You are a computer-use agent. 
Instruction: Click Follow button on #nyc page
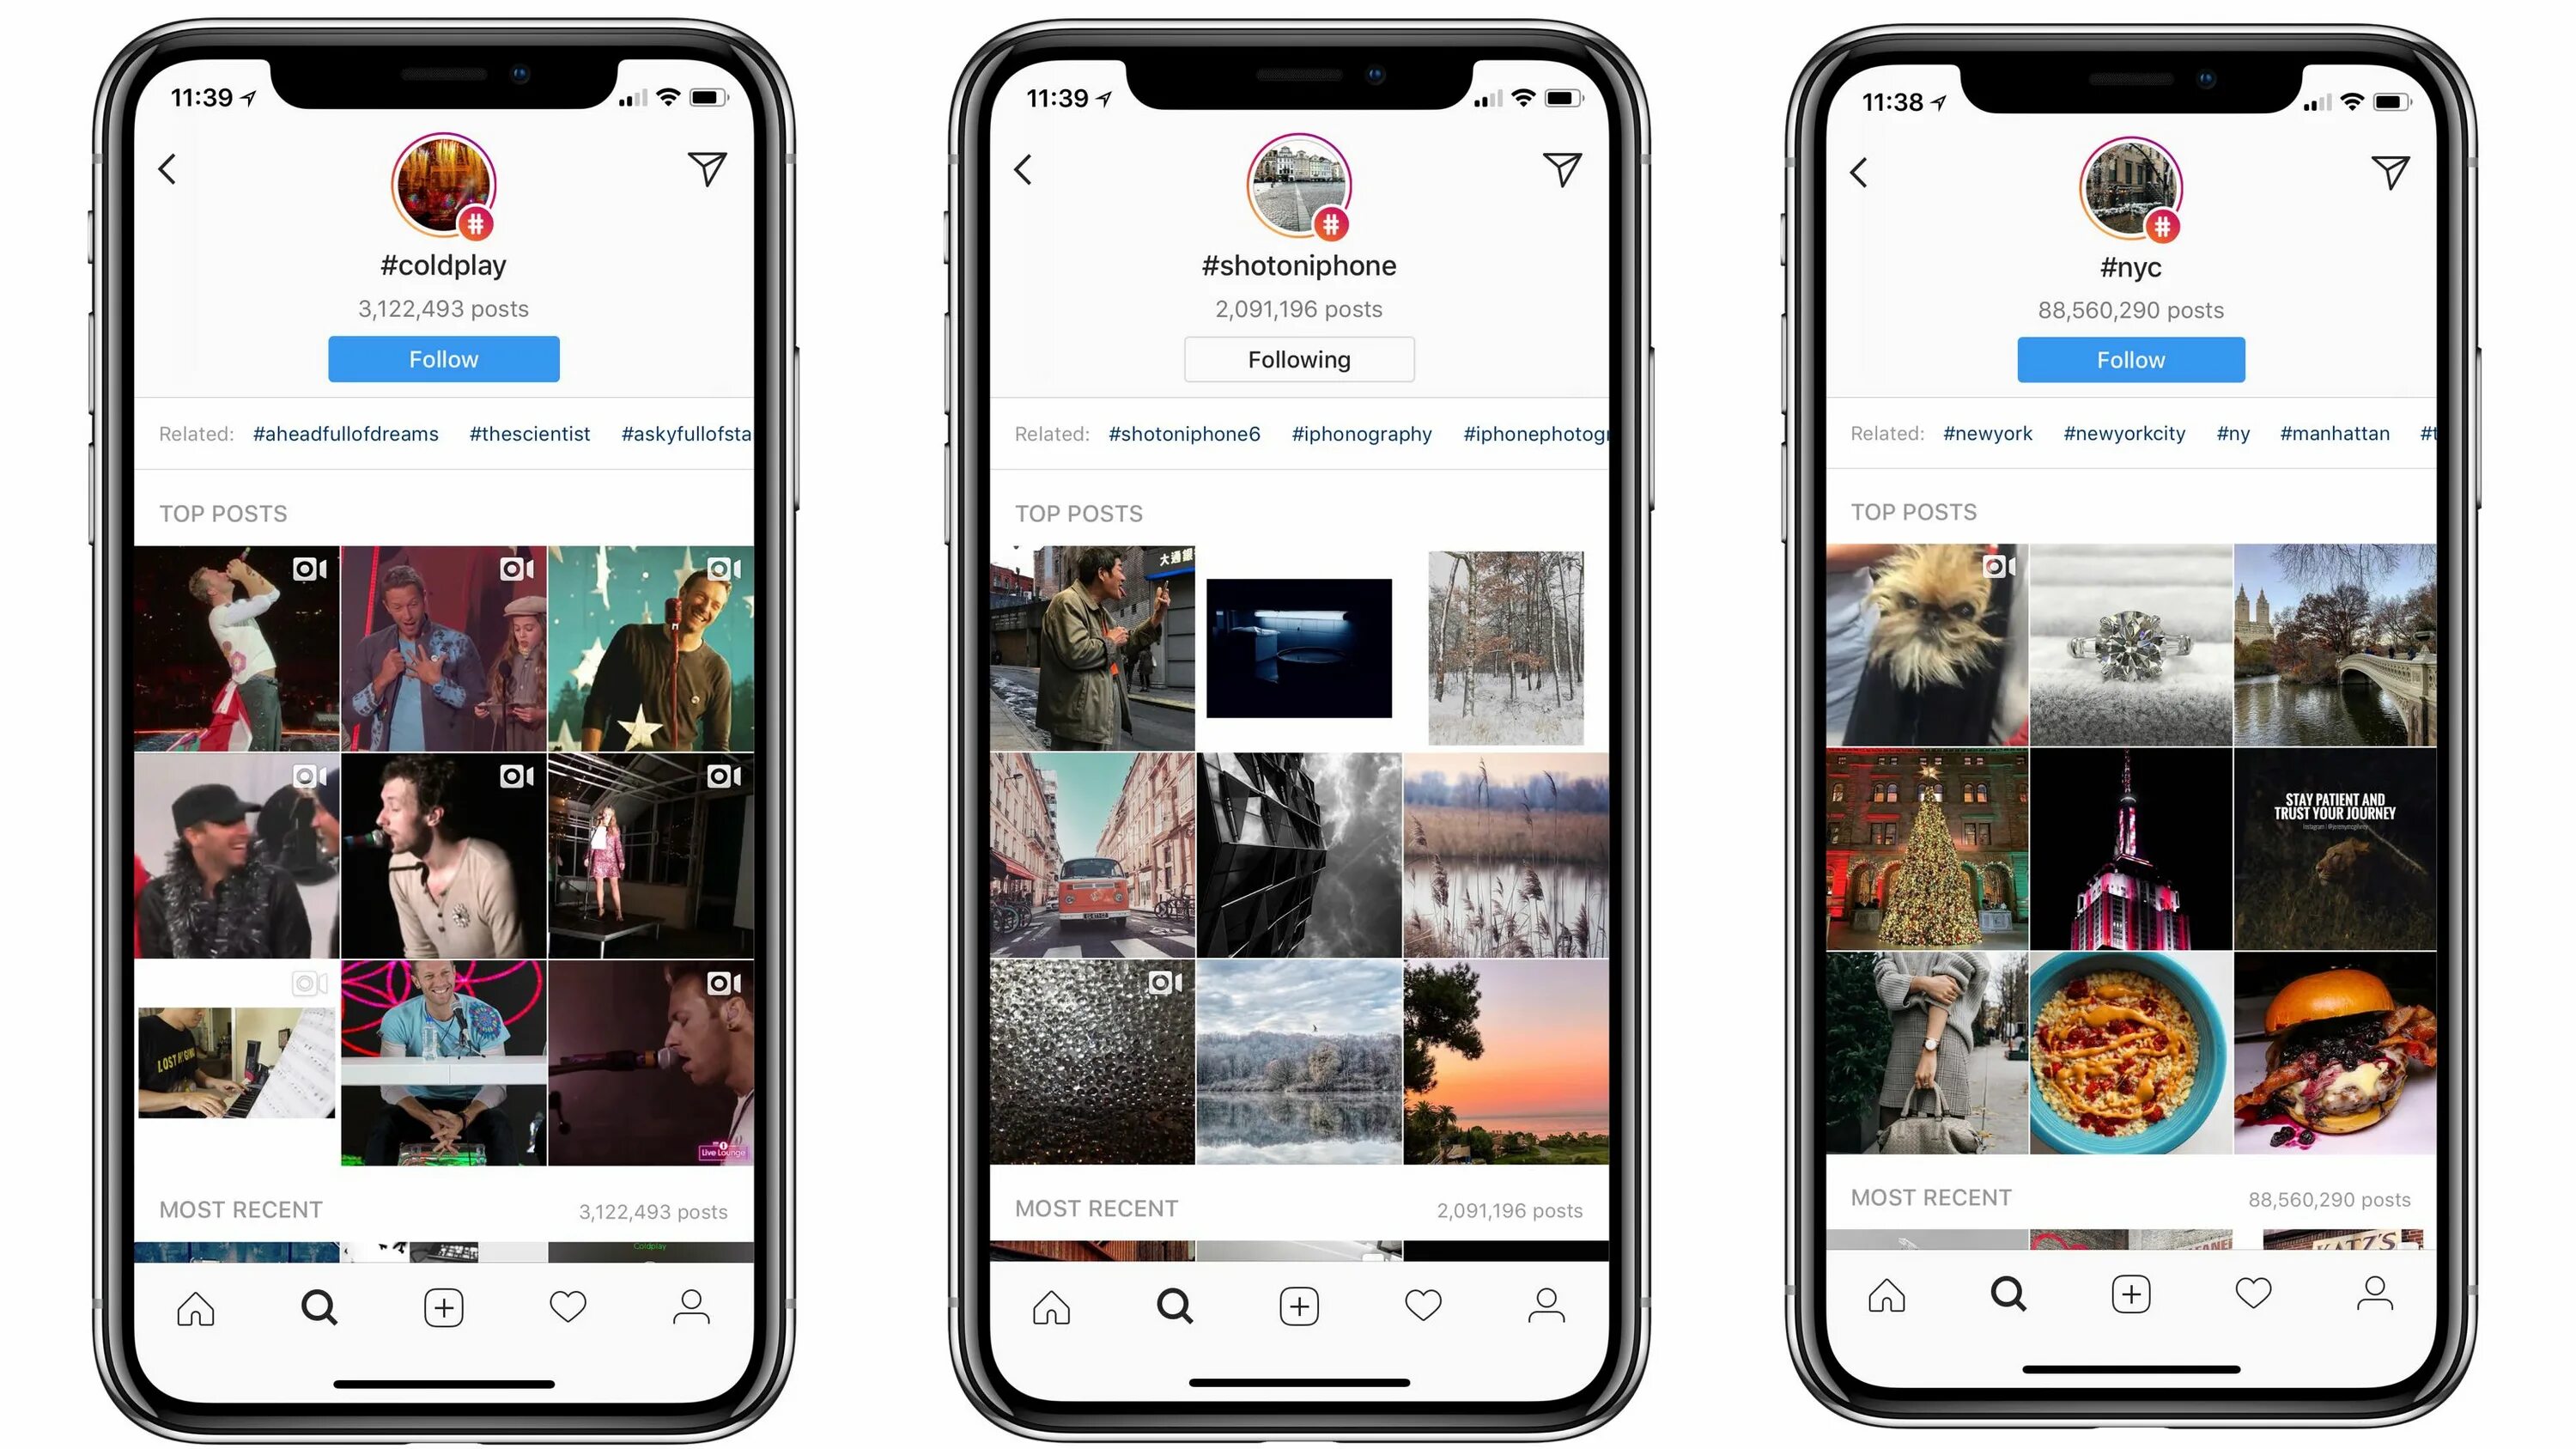[x=2130, y=359]
